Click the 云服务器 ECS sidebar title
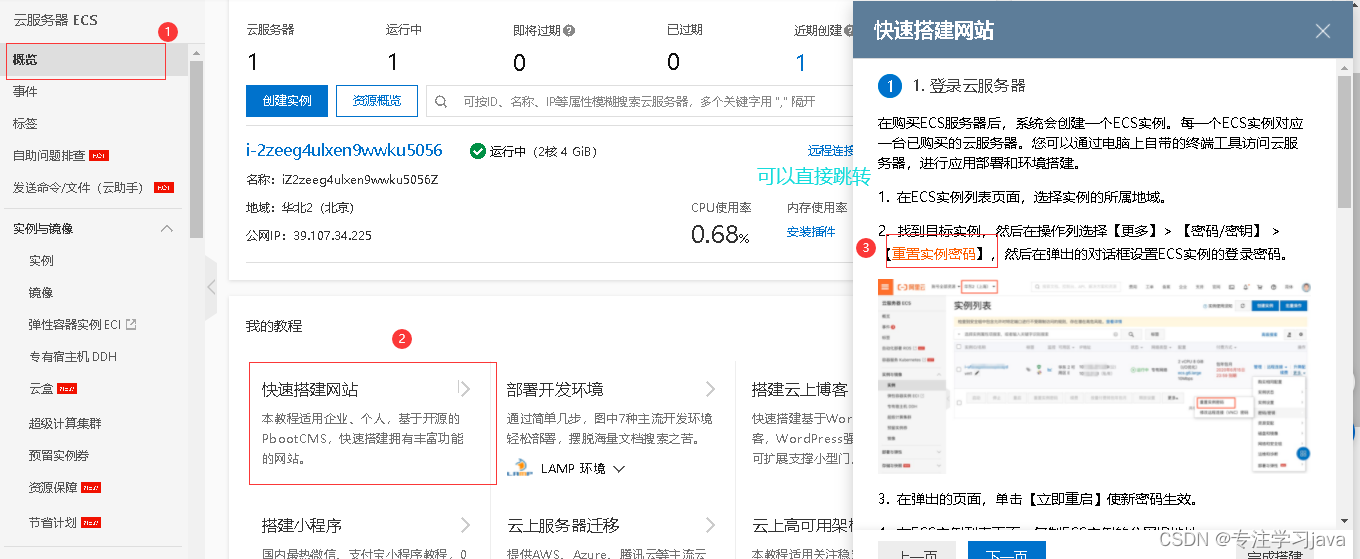The width and height of the screenshot is (1360, 559). [x=55, y=20]
